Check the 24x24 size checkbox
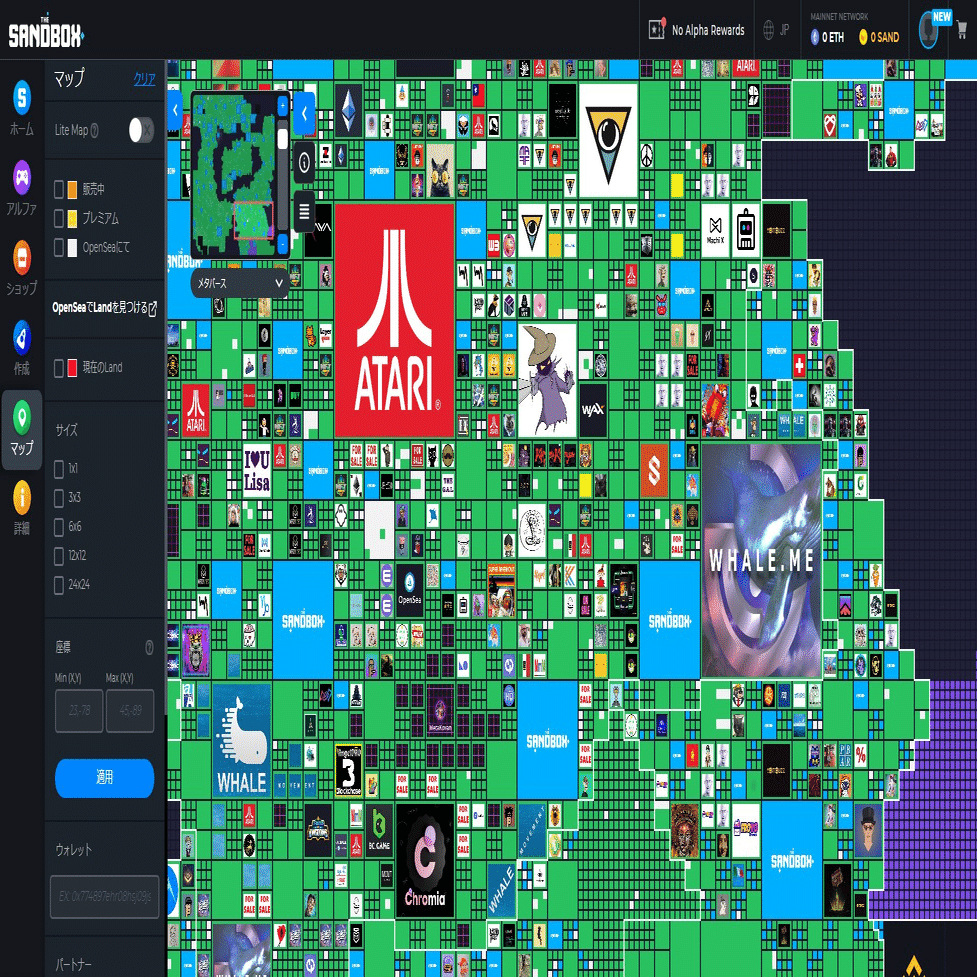 click(x=59, y=584)
